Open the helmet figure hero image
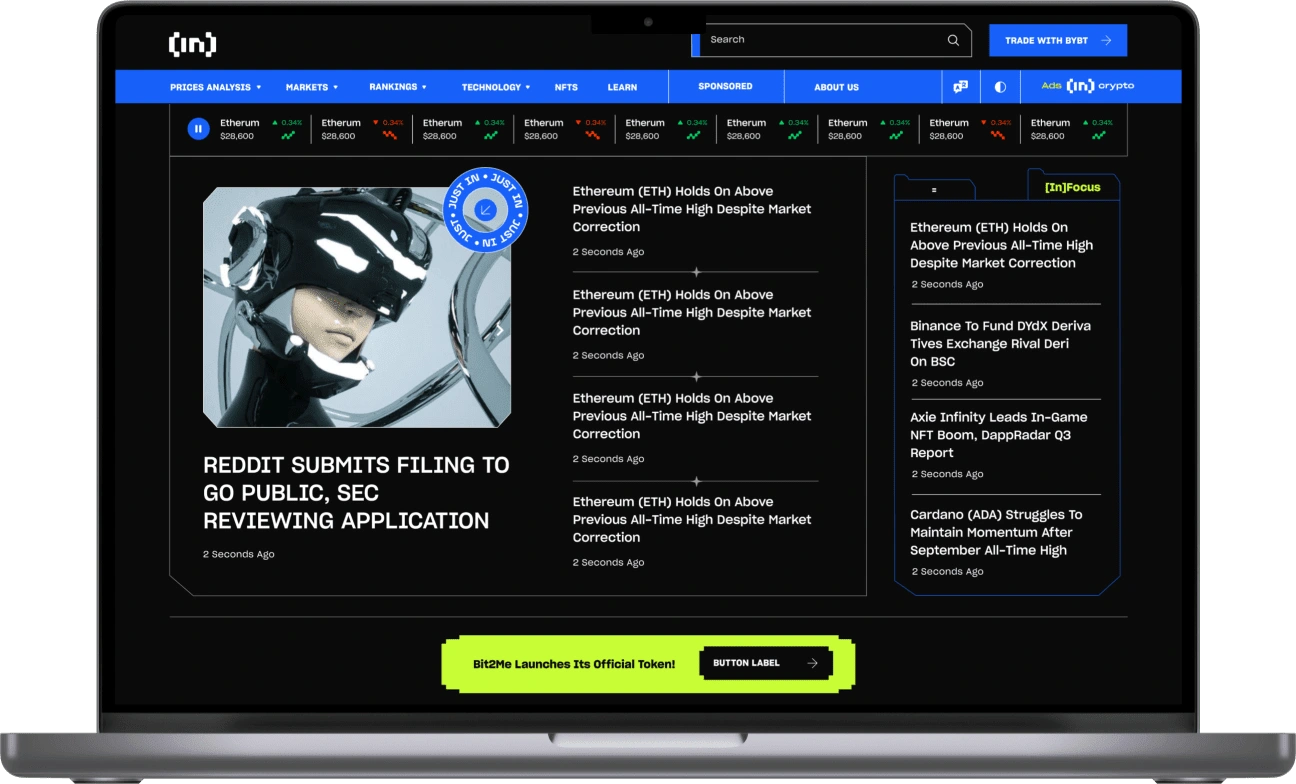This screenshot has height=784, width=1296. [357, 307]
